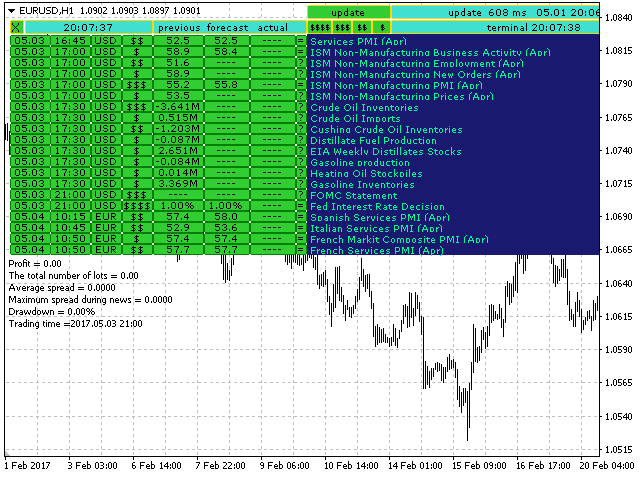Viewport: 640px width, 480px height.
Task: Click forecast value 58.0
Action: pyautogui.click(x=226, y=217)
